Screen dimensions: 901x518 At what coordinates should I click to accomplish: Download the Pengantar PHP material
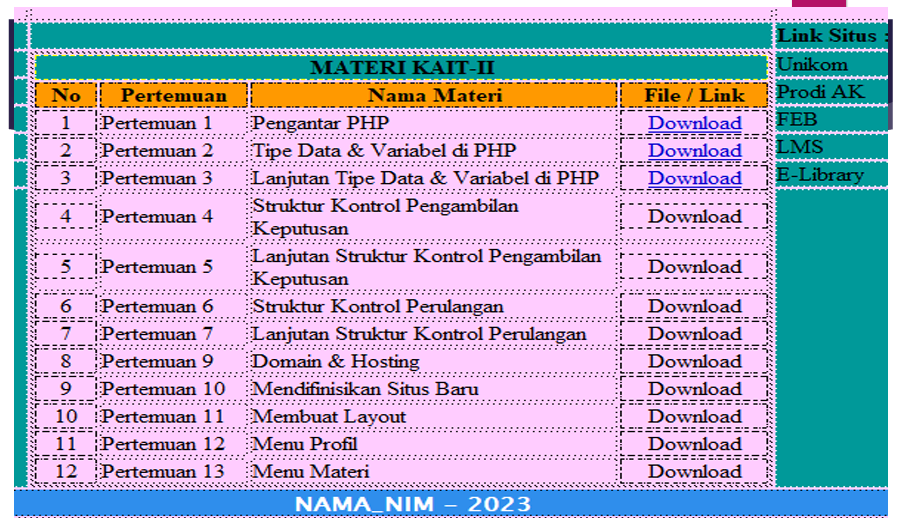click(694, 123)
